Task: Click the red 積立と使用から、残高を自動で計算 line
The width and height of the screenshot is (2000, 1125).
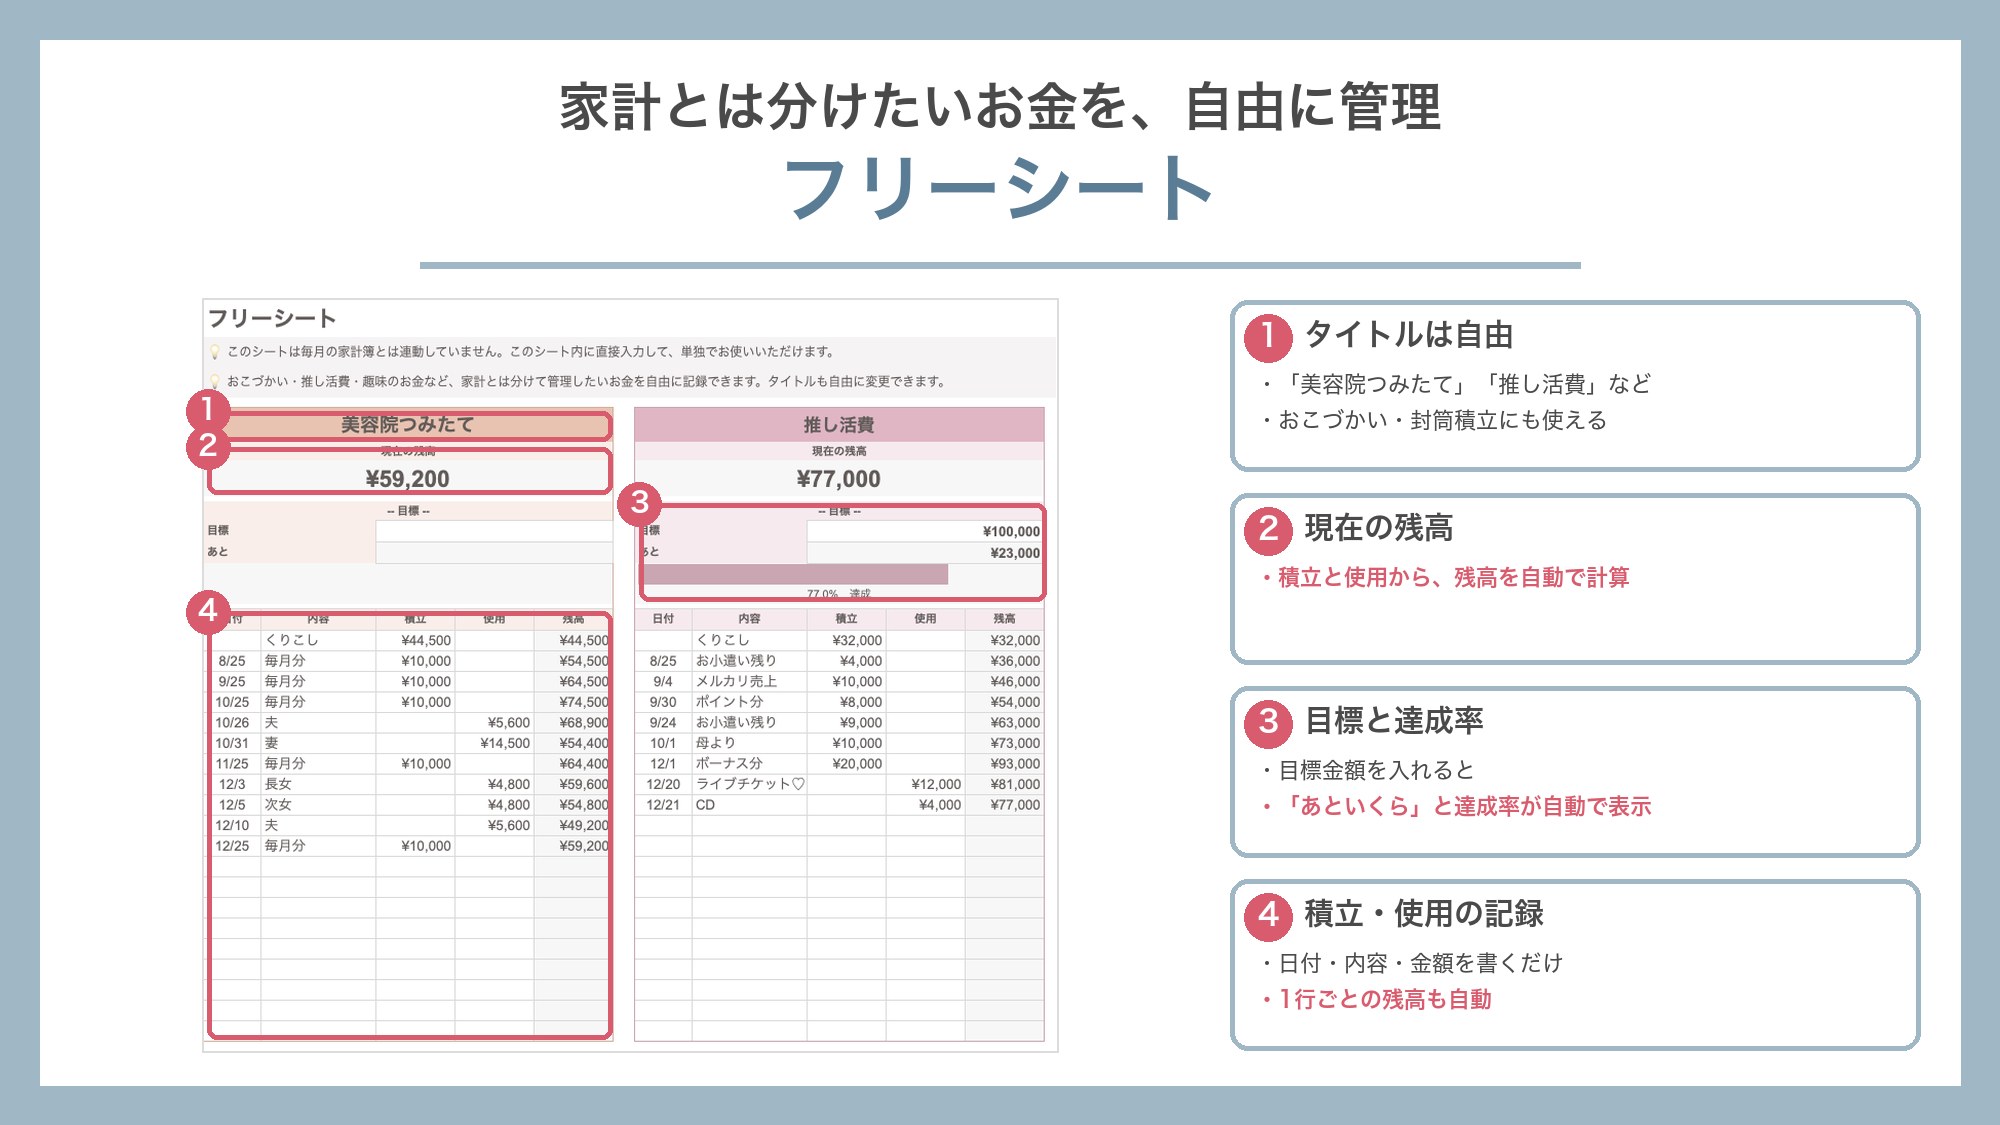Action: tap(1445, 578)
